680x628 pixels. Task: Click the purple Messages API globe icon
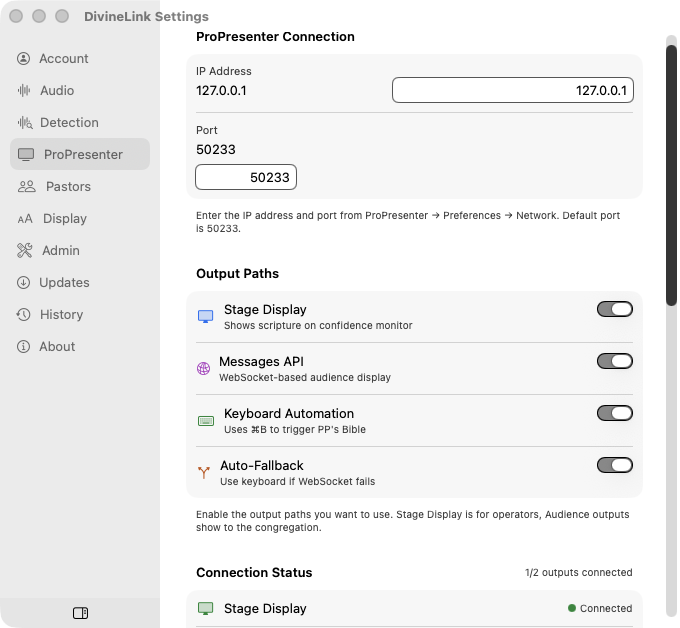pos(203,368)
